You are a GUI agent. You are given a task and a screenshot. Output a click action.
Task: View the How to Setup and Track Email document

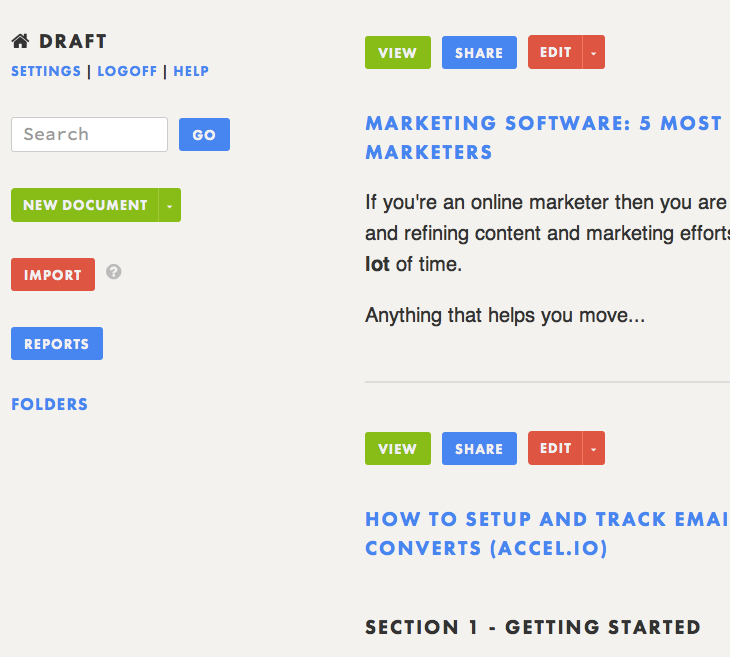397,449
